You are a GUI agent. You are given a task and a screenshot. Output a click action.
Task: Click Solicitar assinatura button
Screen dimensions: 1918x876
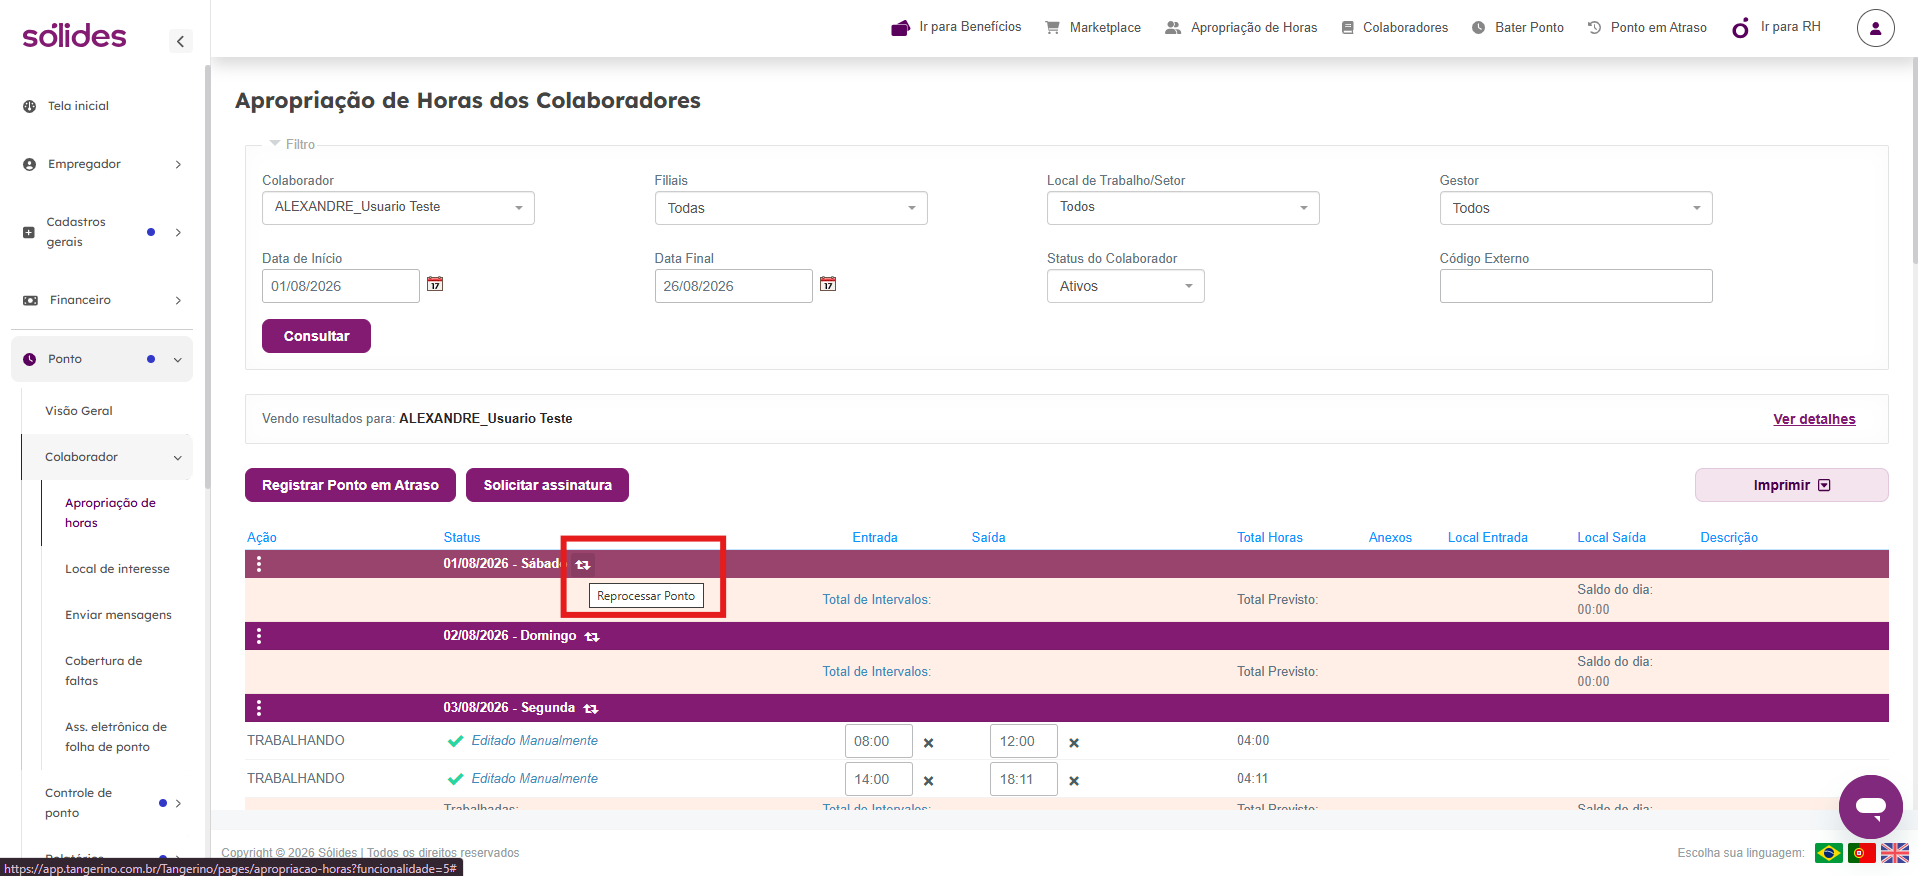click(547, 485)
